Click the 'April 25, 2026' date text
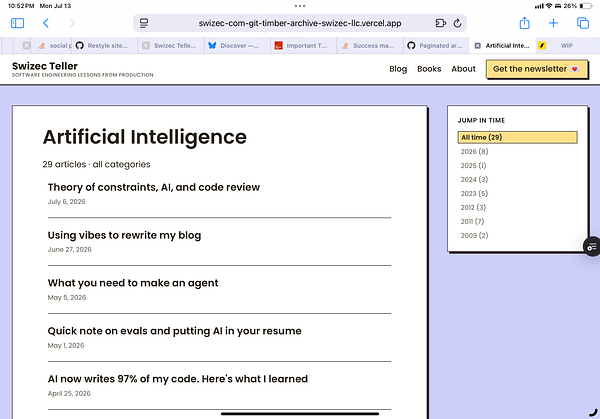This screenshot has height=419, width=600. point(69,393)
